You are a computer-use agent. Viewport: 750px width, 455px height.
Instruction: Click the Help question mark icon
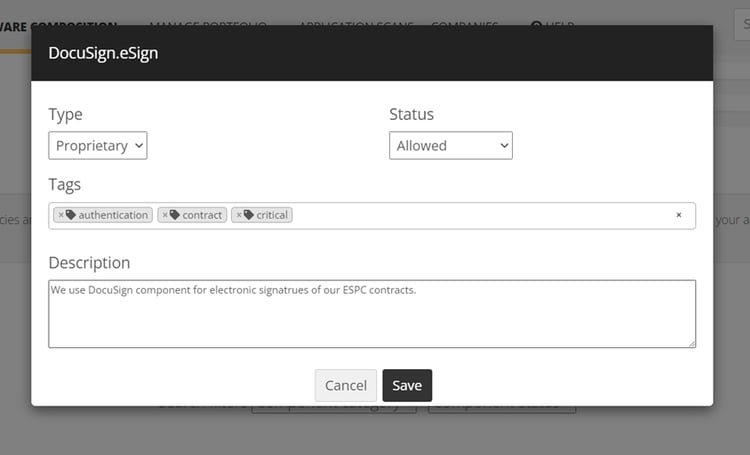coord(536,26)
